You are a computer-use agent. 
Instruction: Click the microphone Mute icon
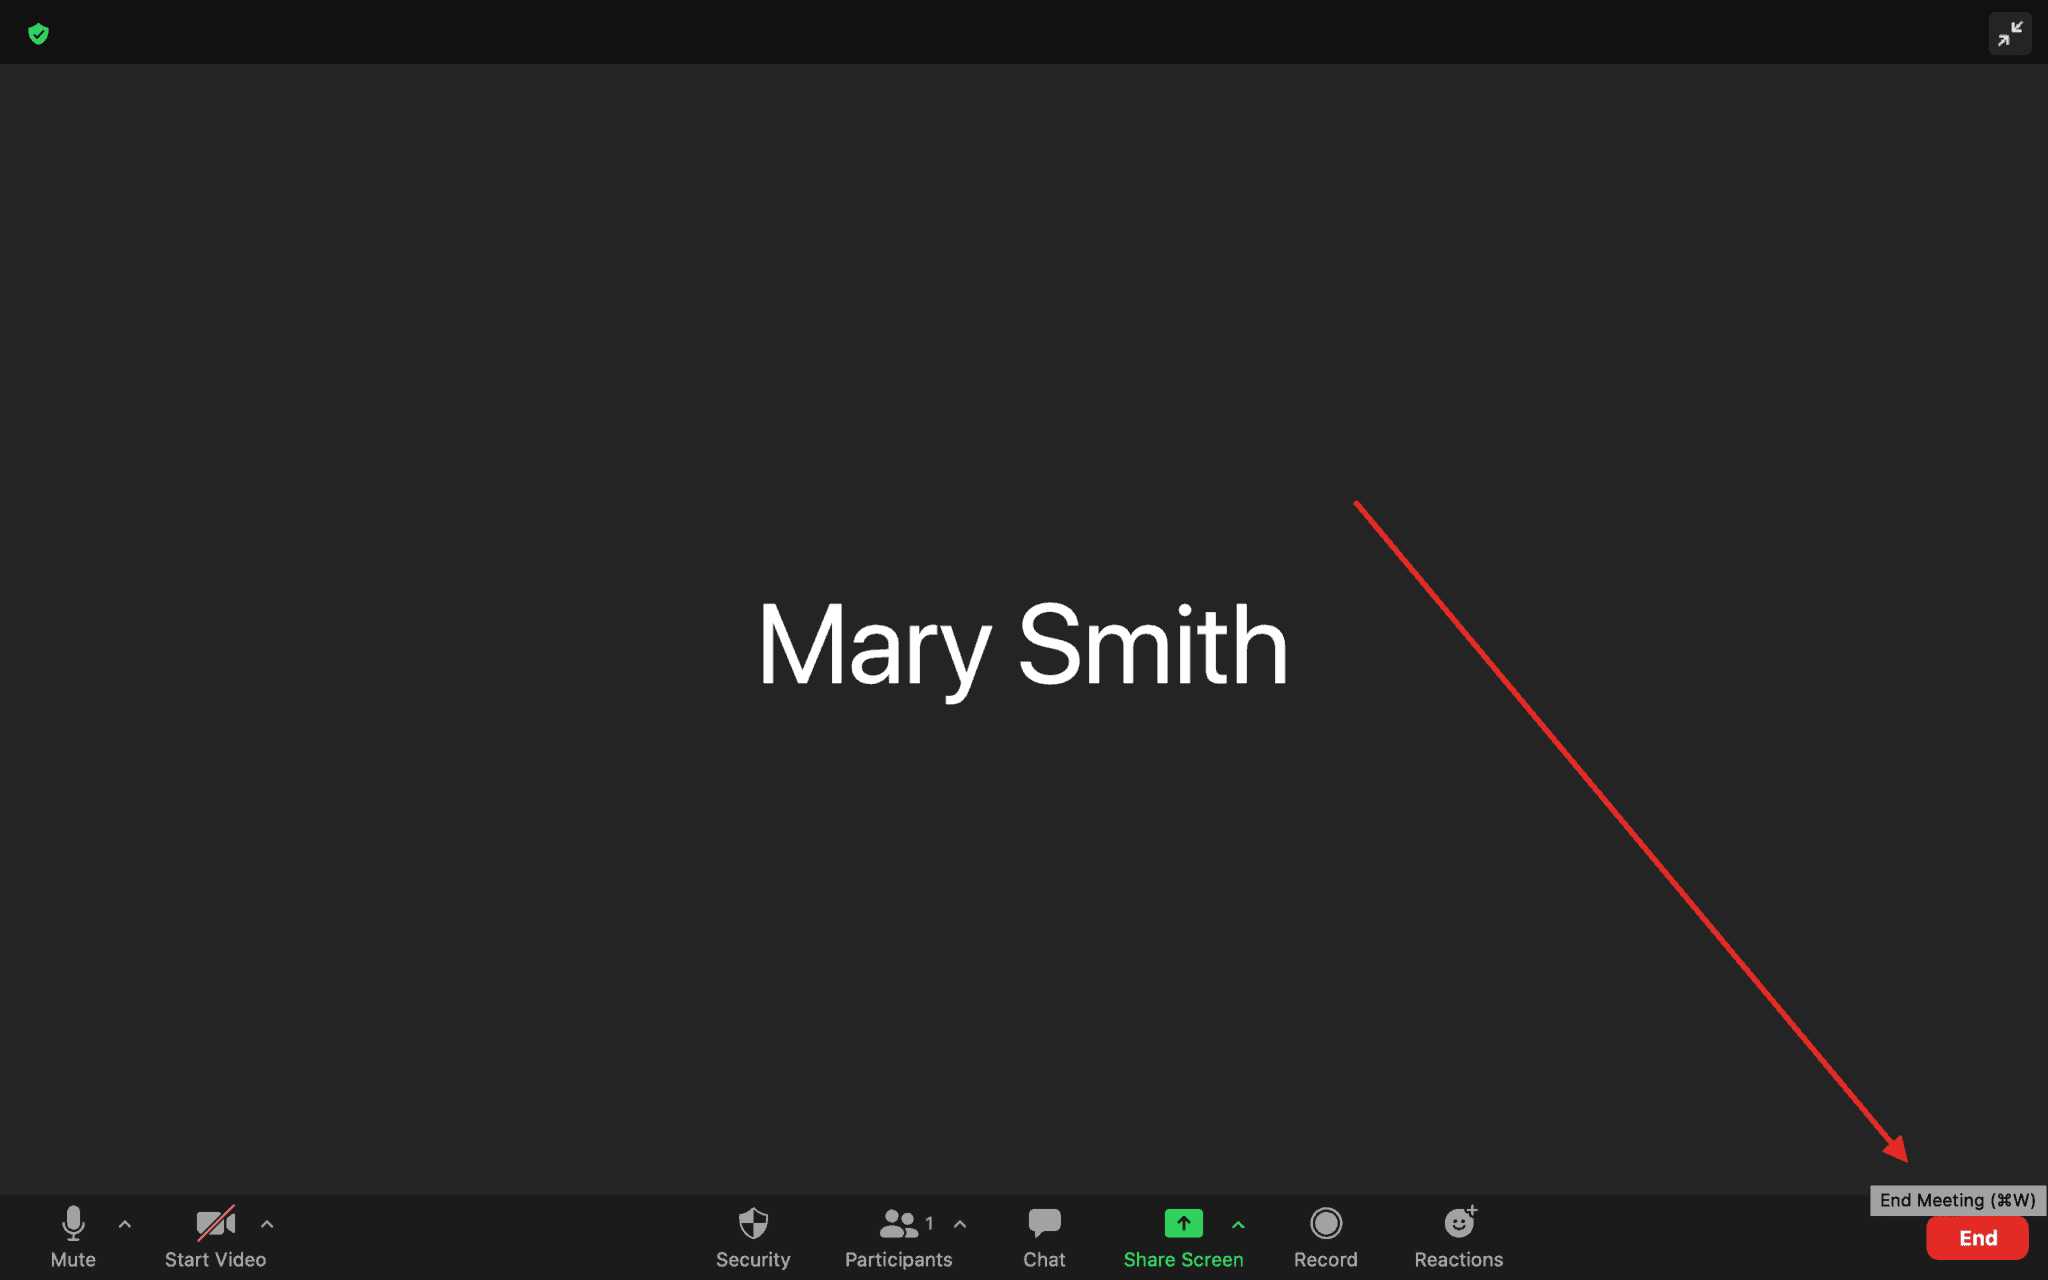[73, 1222]
